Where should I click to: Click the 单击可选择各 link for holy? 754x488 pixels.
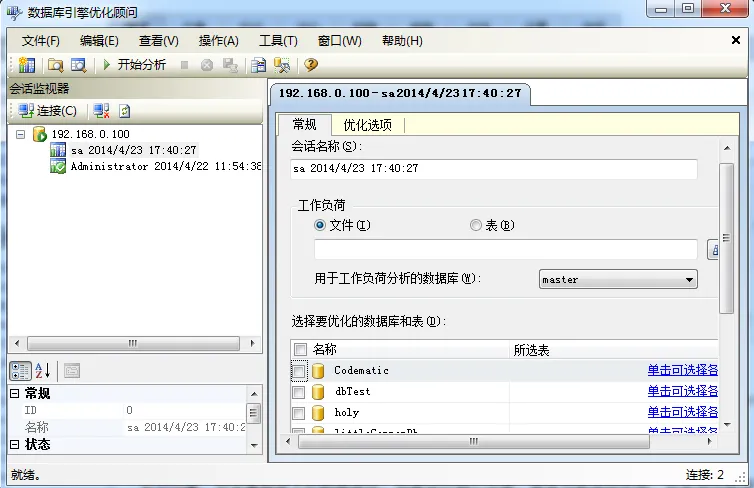(682, 412)
